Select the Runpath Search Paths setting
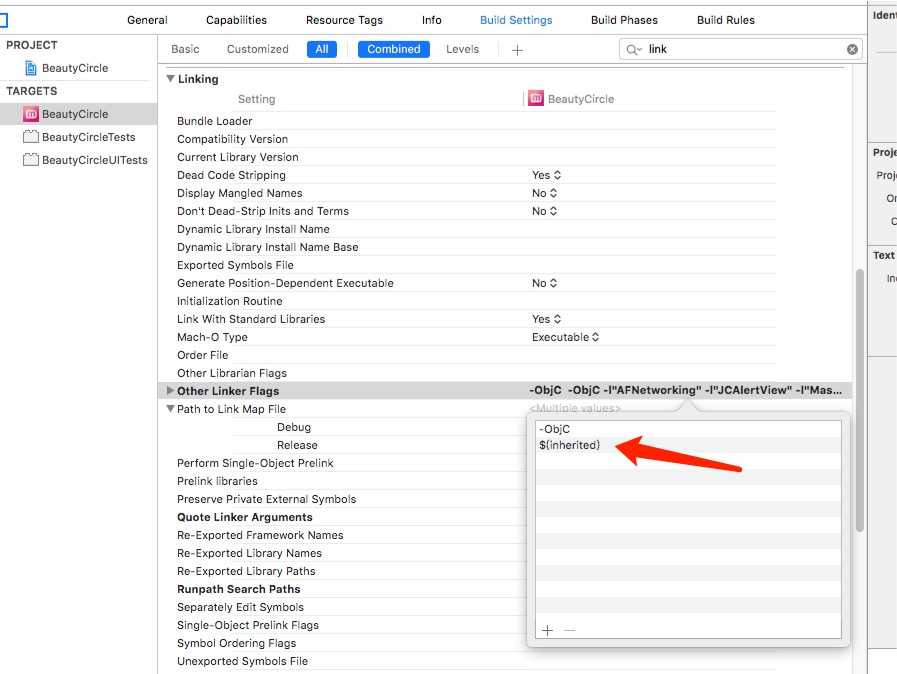Viewport: 897px width, 674px height. (238, 589)
